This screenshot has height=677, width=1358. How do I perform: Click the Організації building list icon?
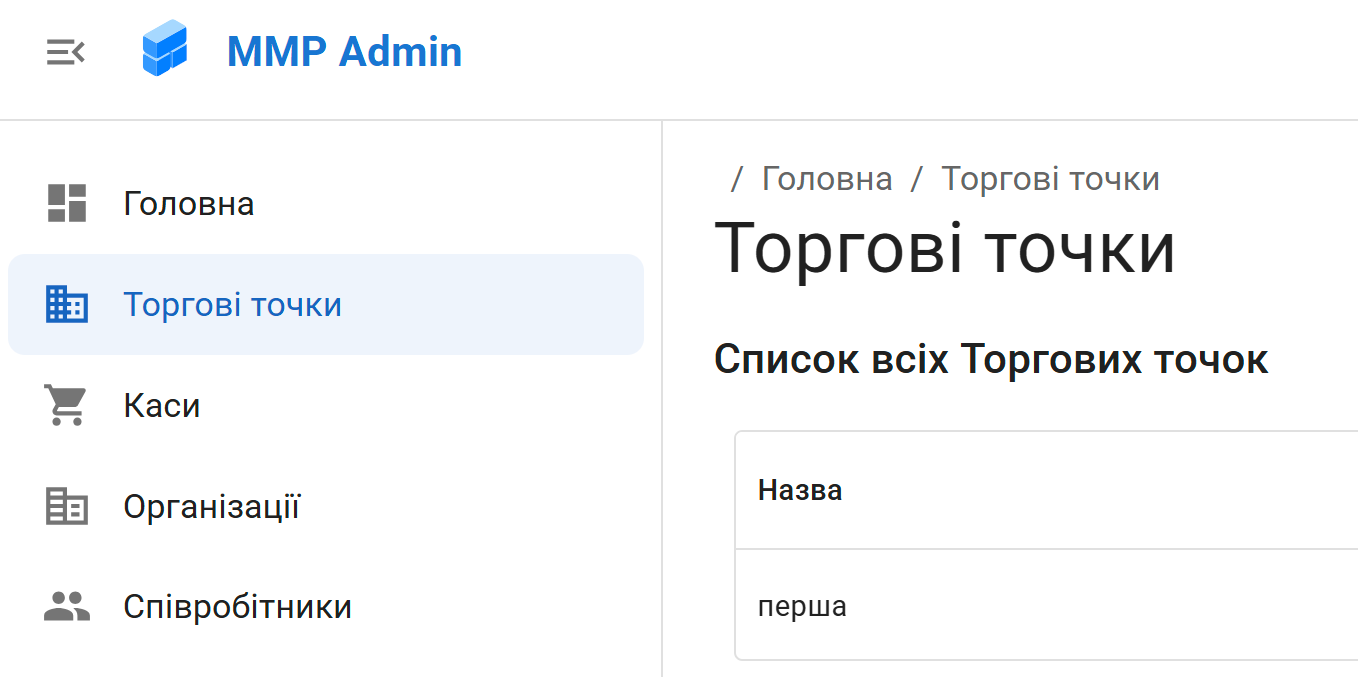tap(67, 506)
